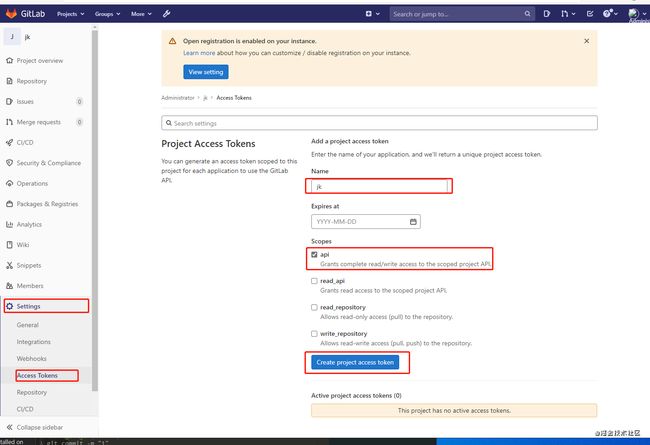Click the jk project avatar
This screenshot has width=650, height=445.
click(x=12, y=36)
